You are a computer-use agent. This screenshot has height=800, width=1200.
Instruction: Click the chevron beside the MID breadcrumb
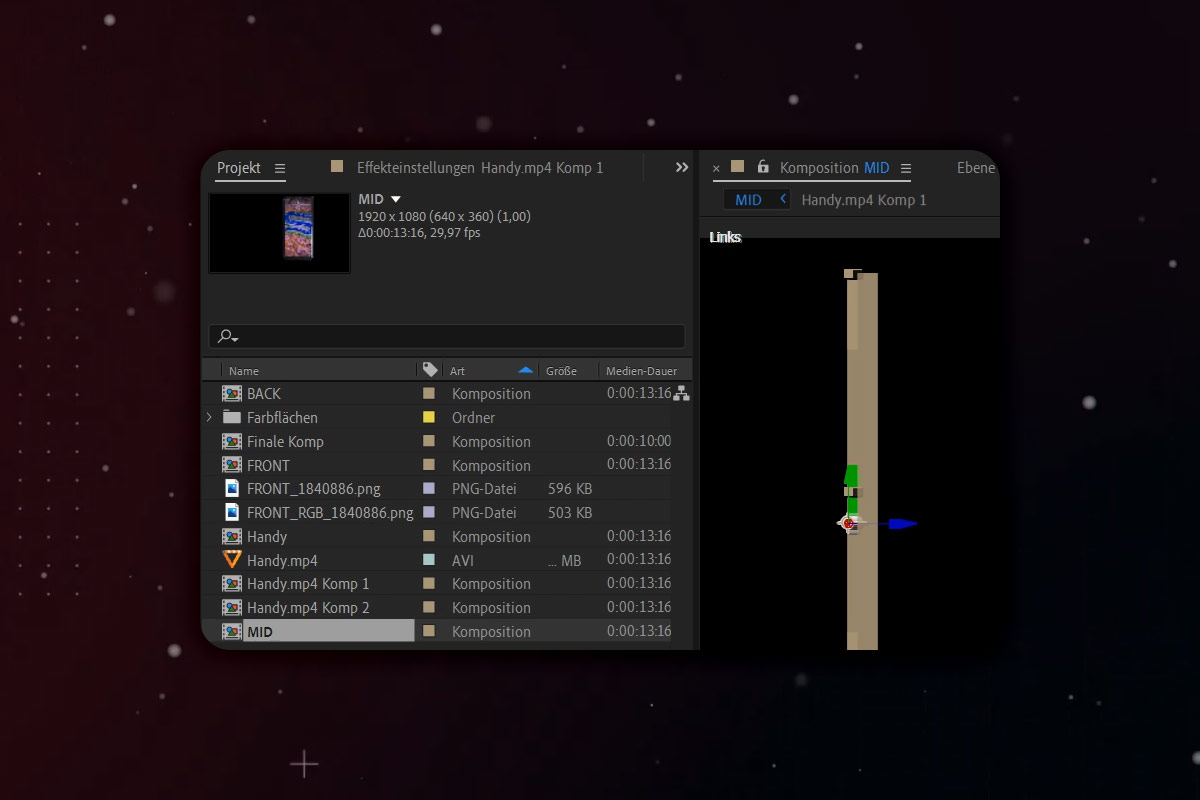click(x=783, y=200)
